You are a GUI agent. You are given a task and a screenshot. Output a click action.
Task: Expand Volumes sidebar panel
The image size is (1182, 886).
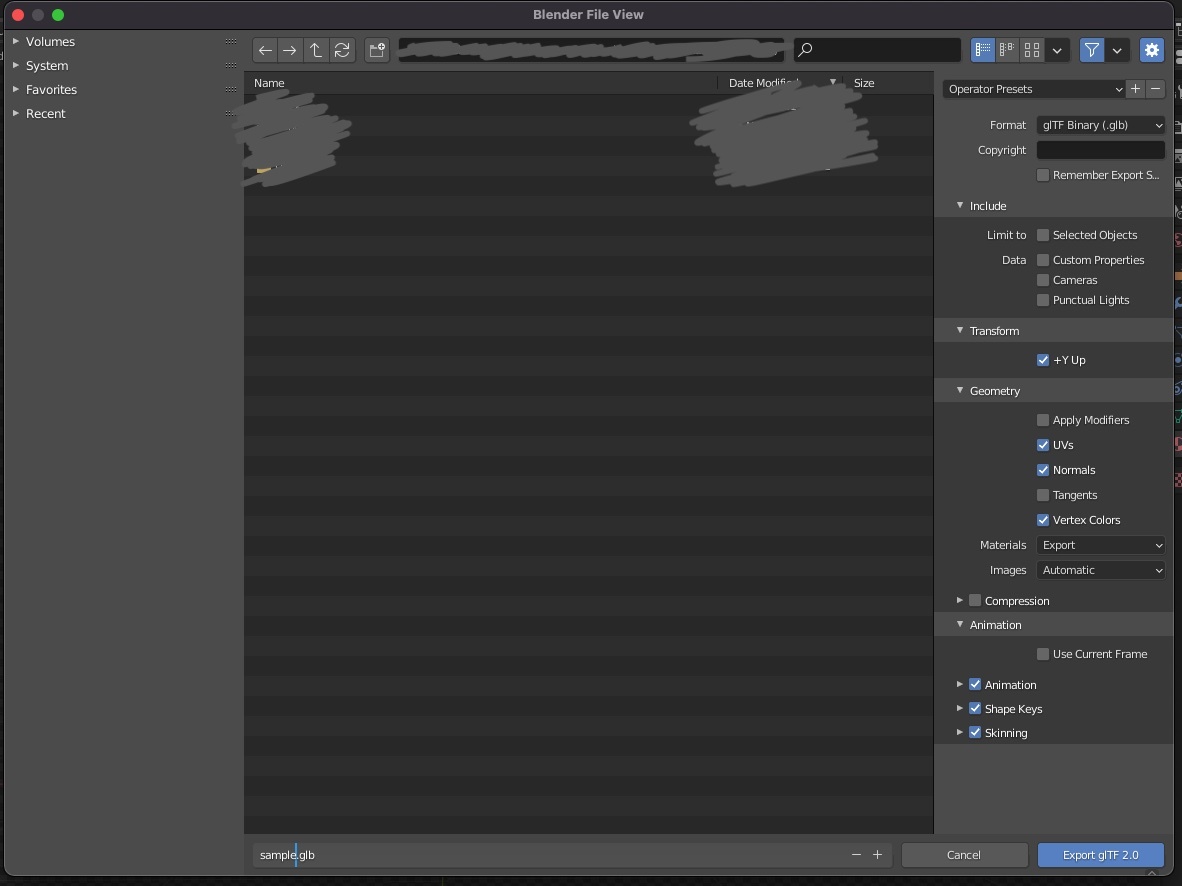click(x=16, y=41)
